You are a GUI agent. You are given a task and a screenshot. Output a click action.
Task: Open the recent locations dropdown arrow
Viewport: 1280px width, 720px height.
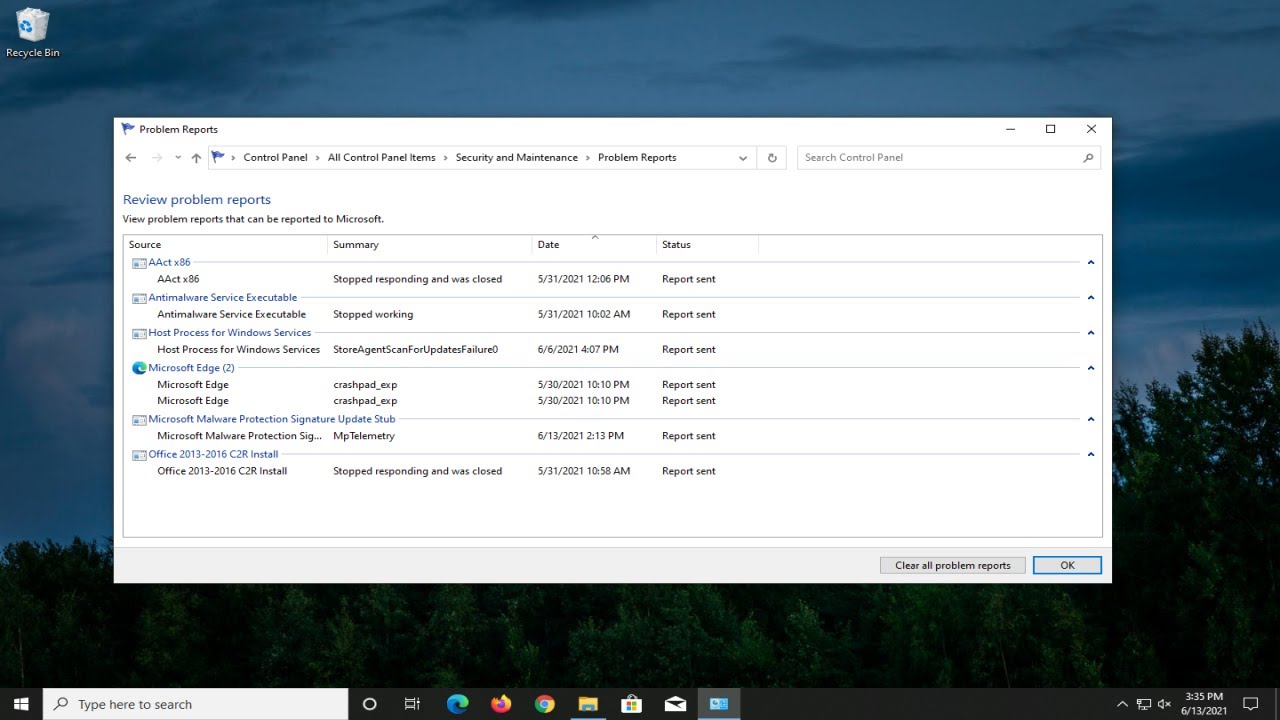[x=178, y=158]
